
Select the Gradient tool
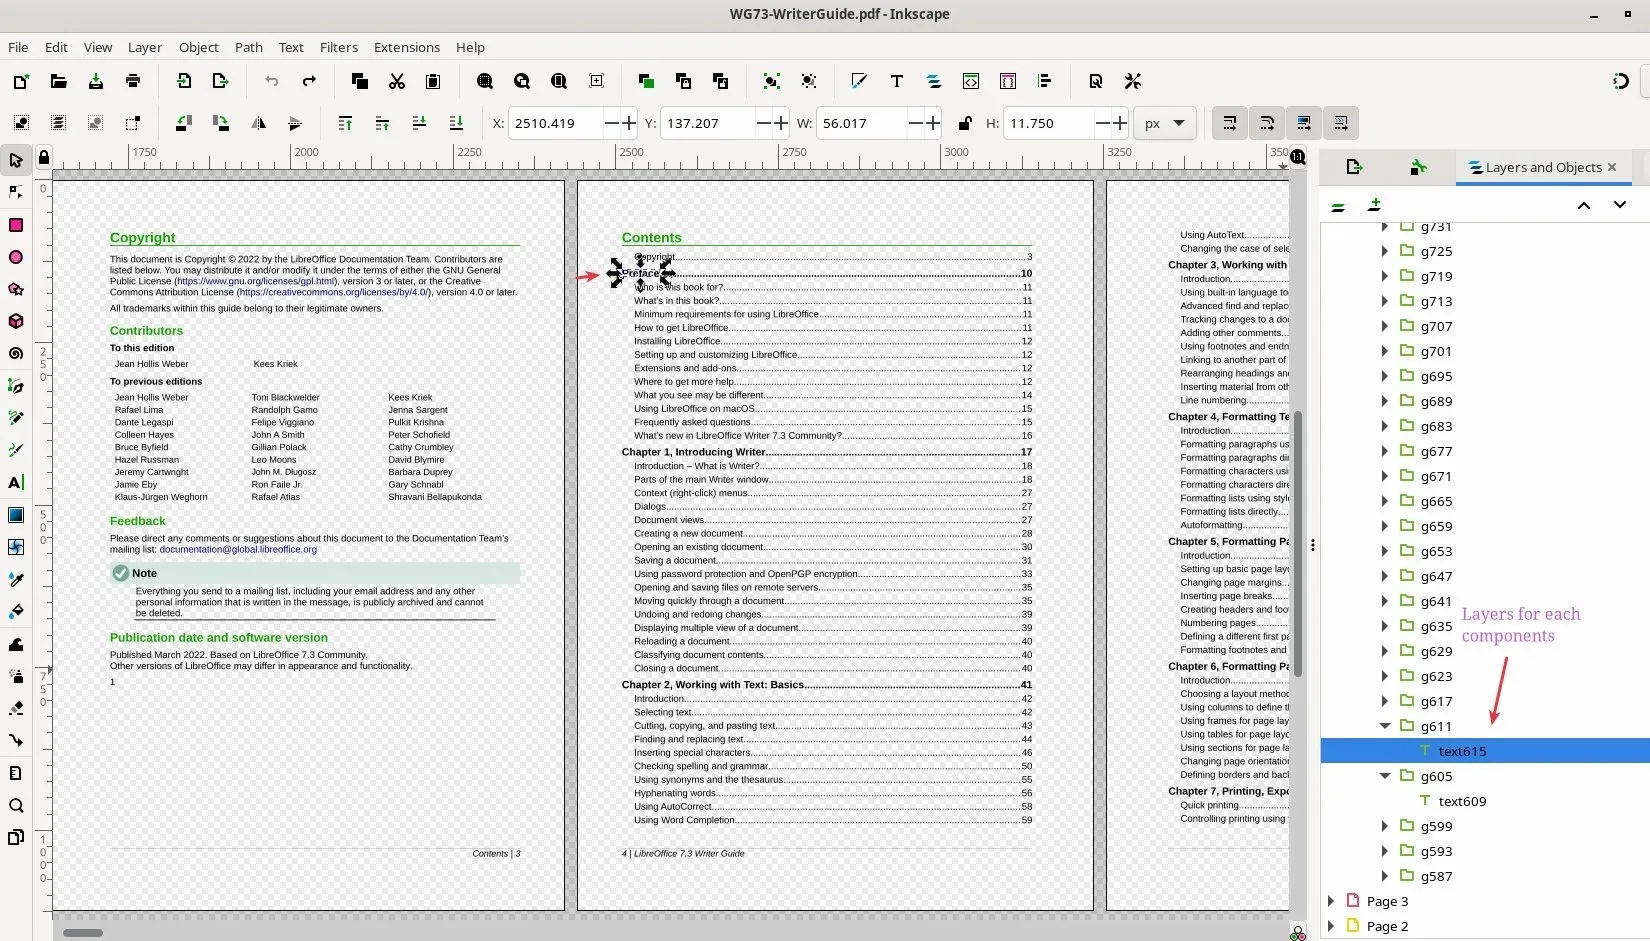point(16,515)
